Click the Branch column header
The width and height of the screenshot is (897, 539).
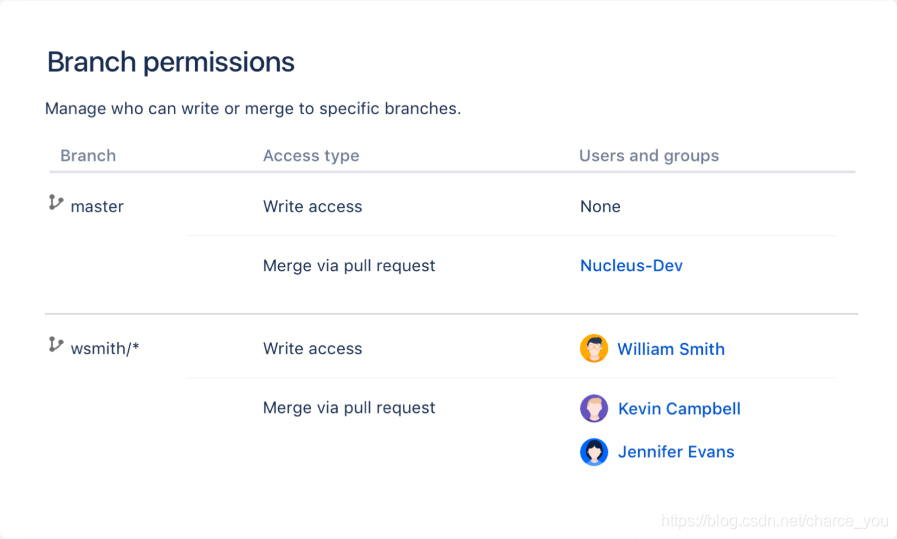click(88, 156)
